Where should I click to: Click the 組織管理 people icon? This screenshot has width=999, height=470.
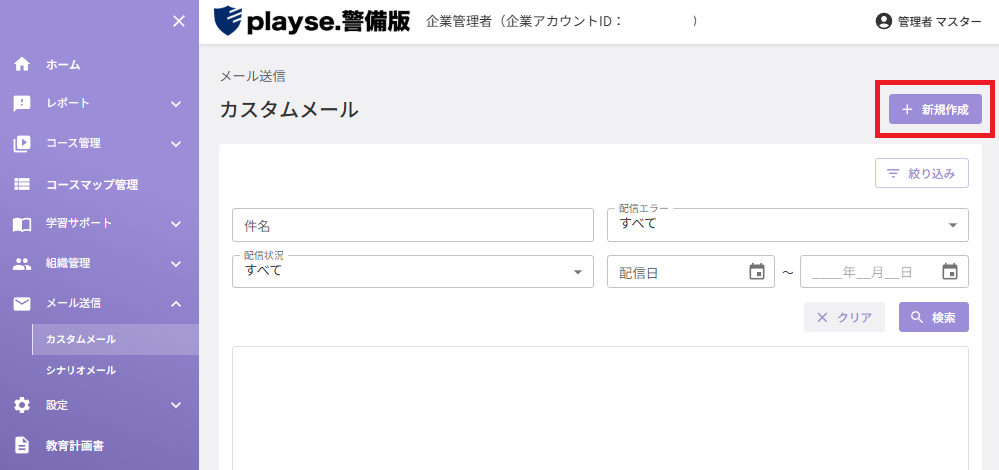[22, 264]
